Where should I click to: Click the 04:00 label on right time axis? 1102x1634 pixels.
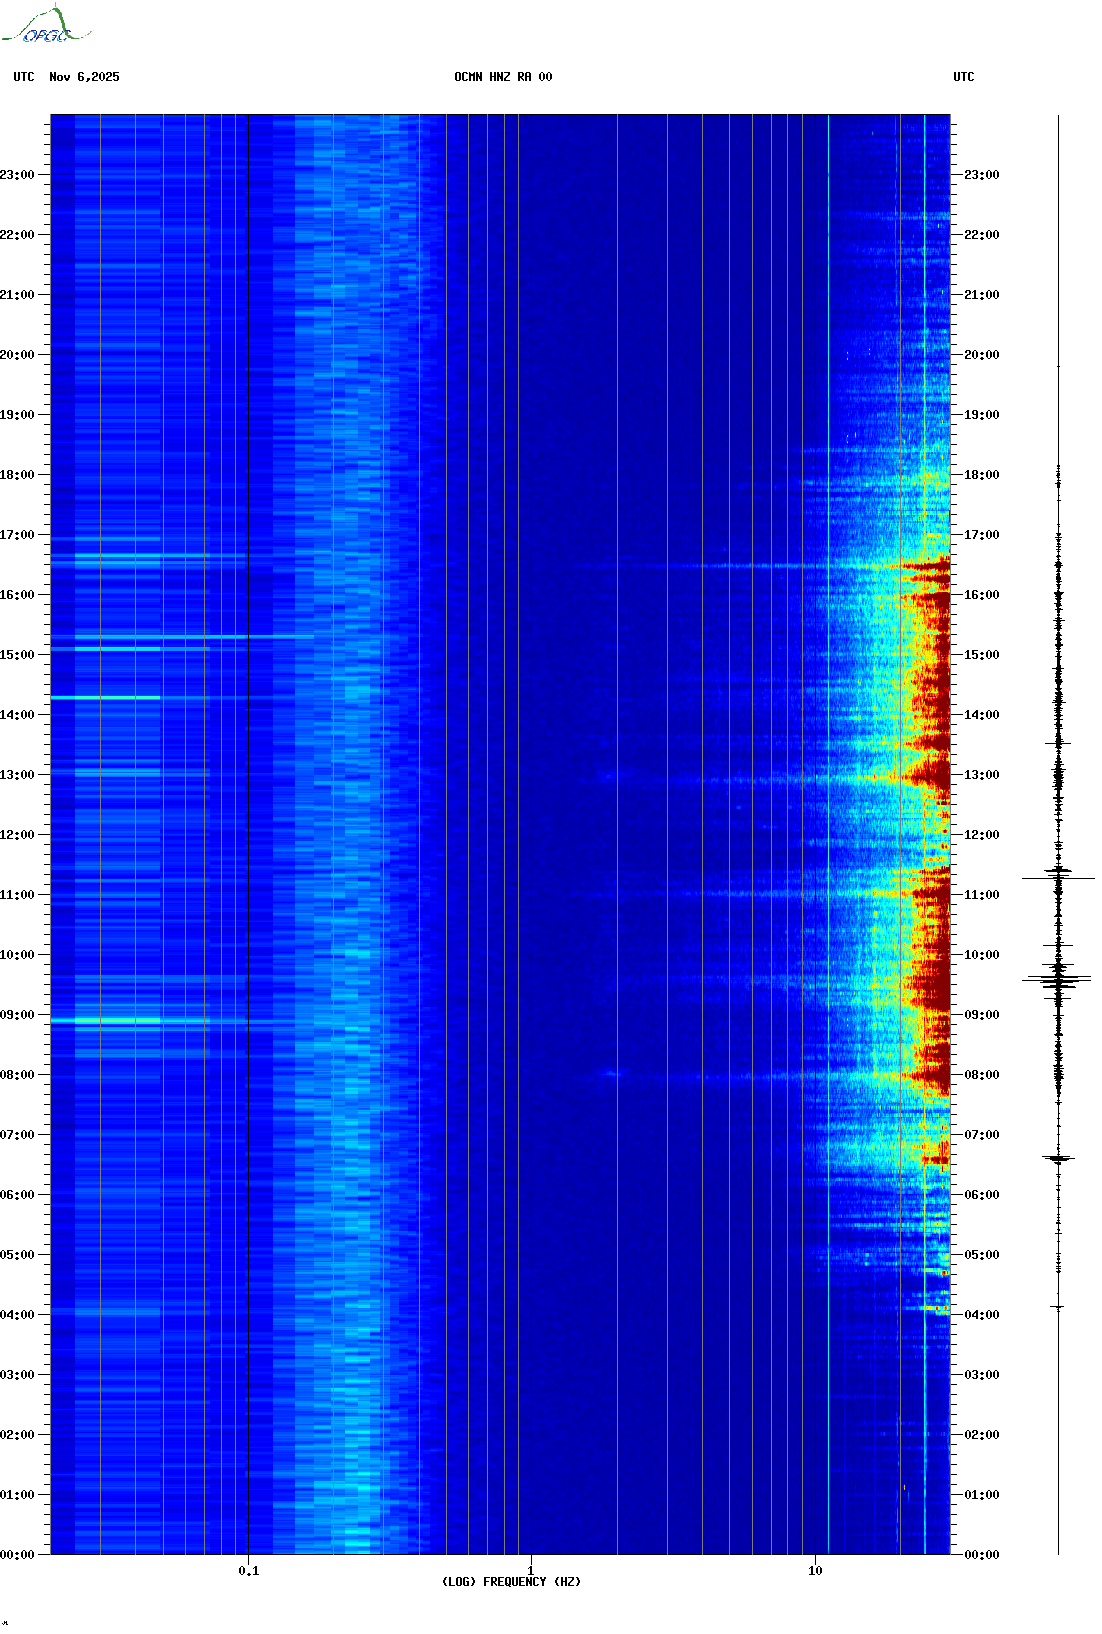coord(981,1315)
